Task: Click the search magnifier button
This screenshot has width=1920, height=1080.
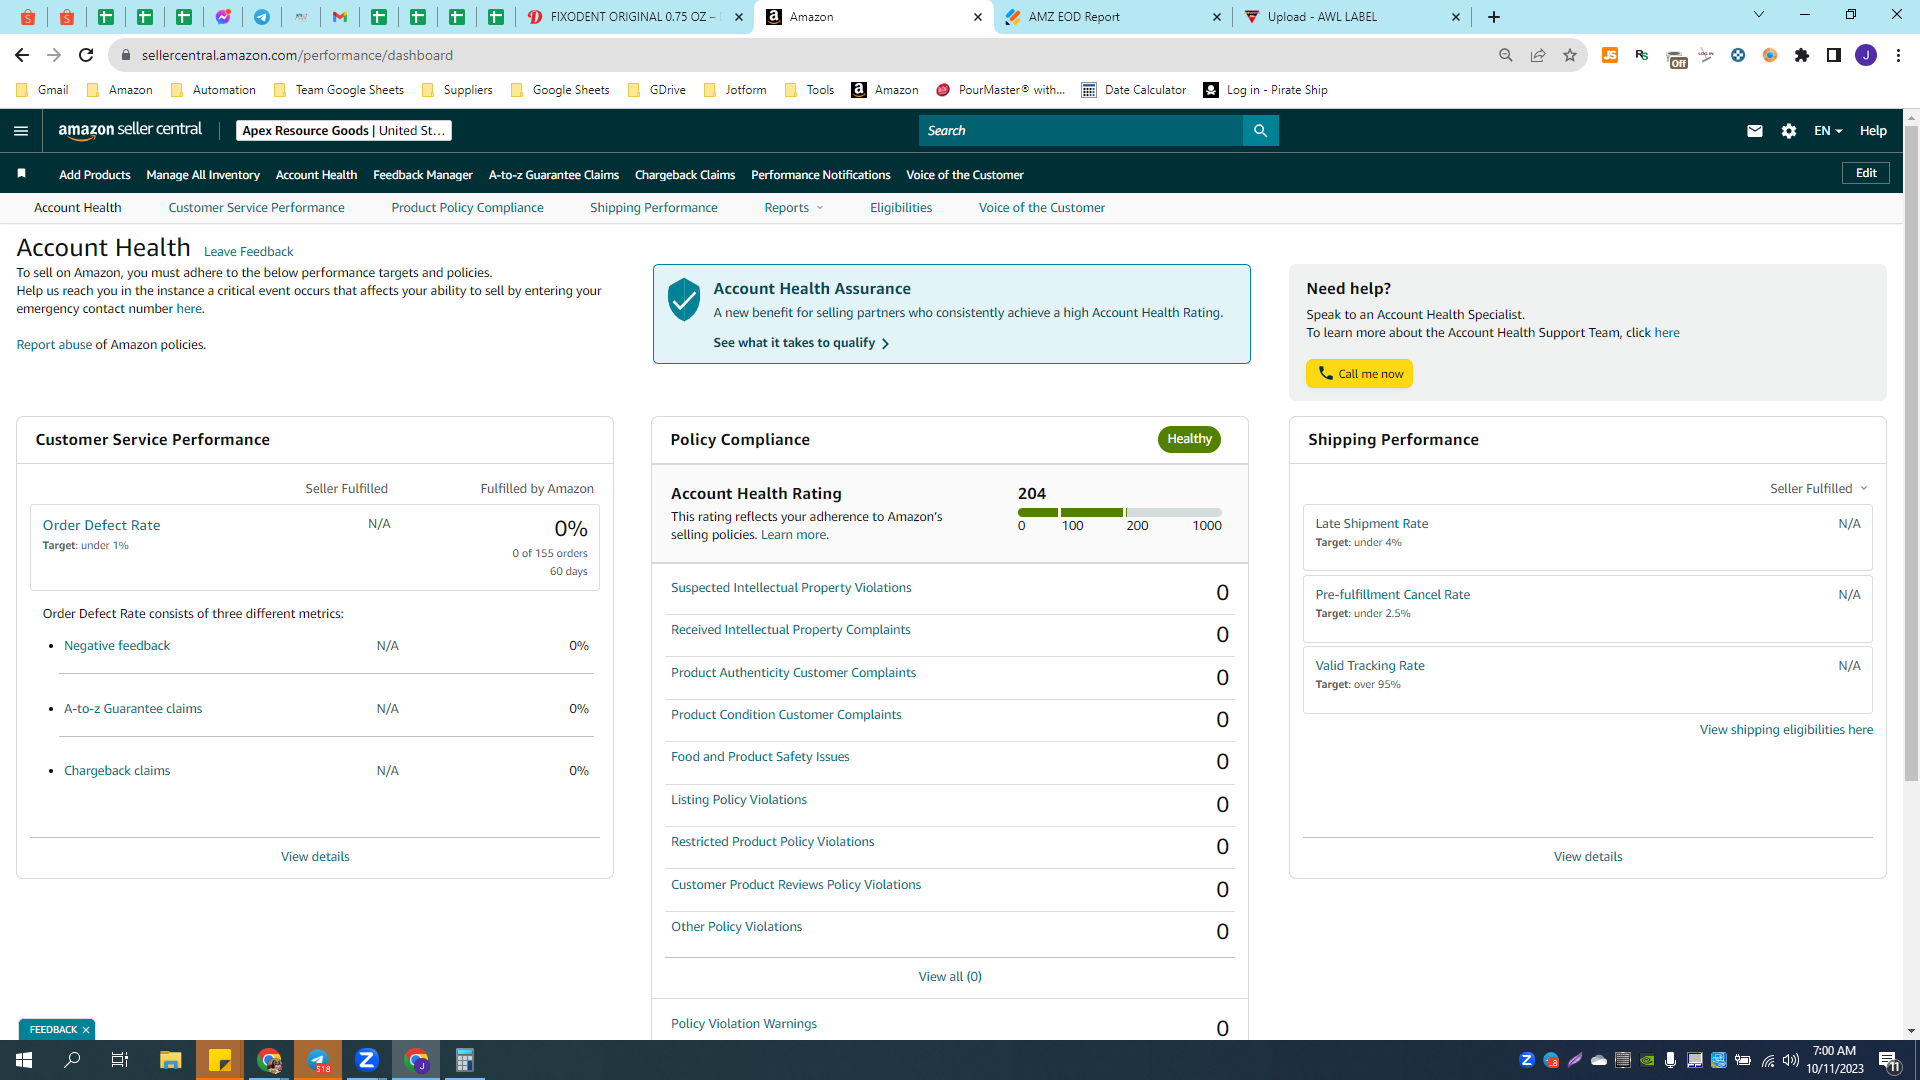Action: click(x=1260, y=131)
